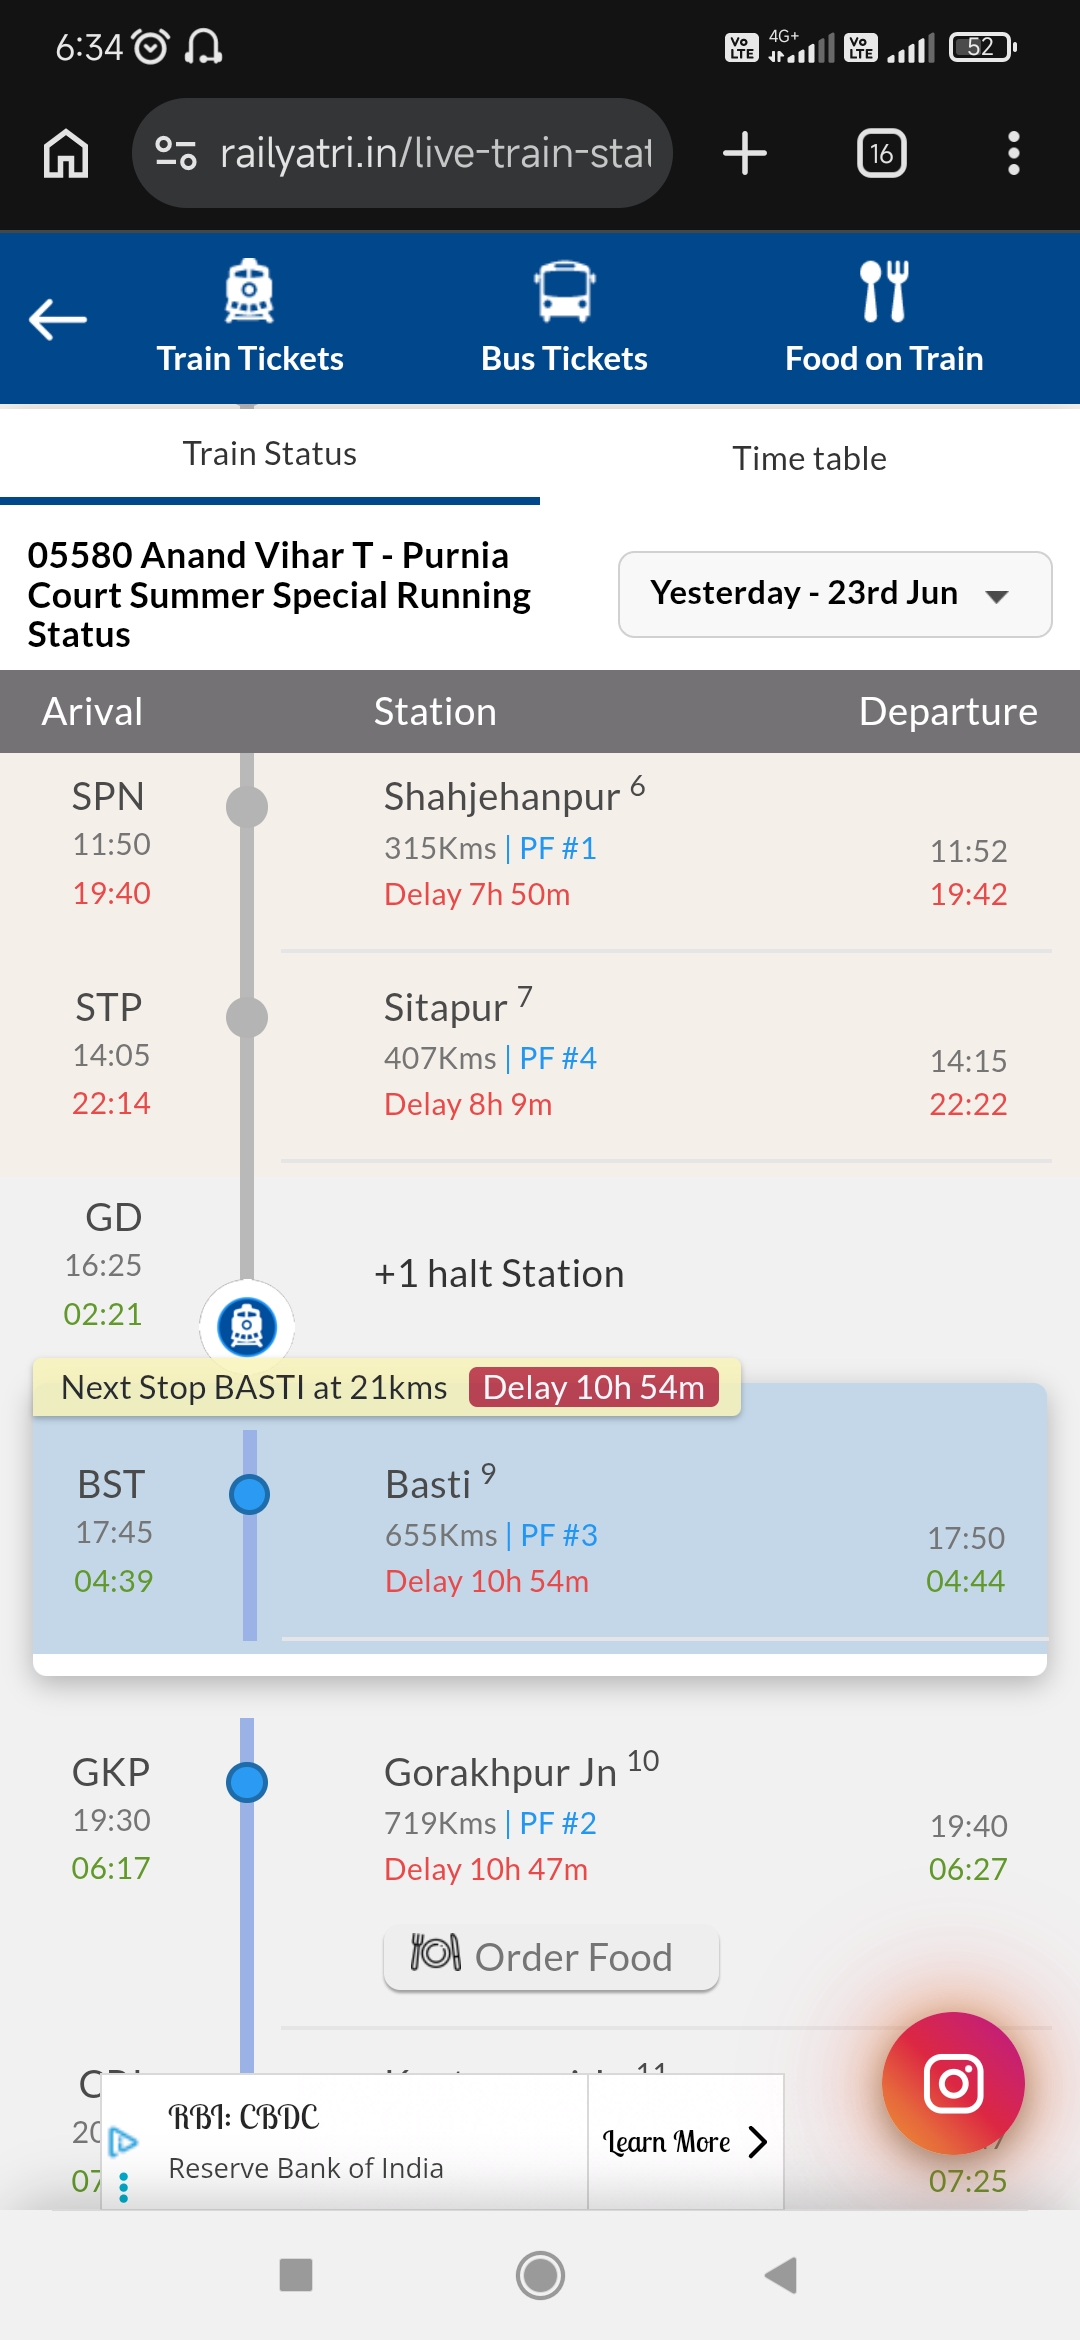Image resolution: width=1080 pixels, height=2340 pixels.
Task: Open the site info icon in address bar
Action: tap(175, 153)
